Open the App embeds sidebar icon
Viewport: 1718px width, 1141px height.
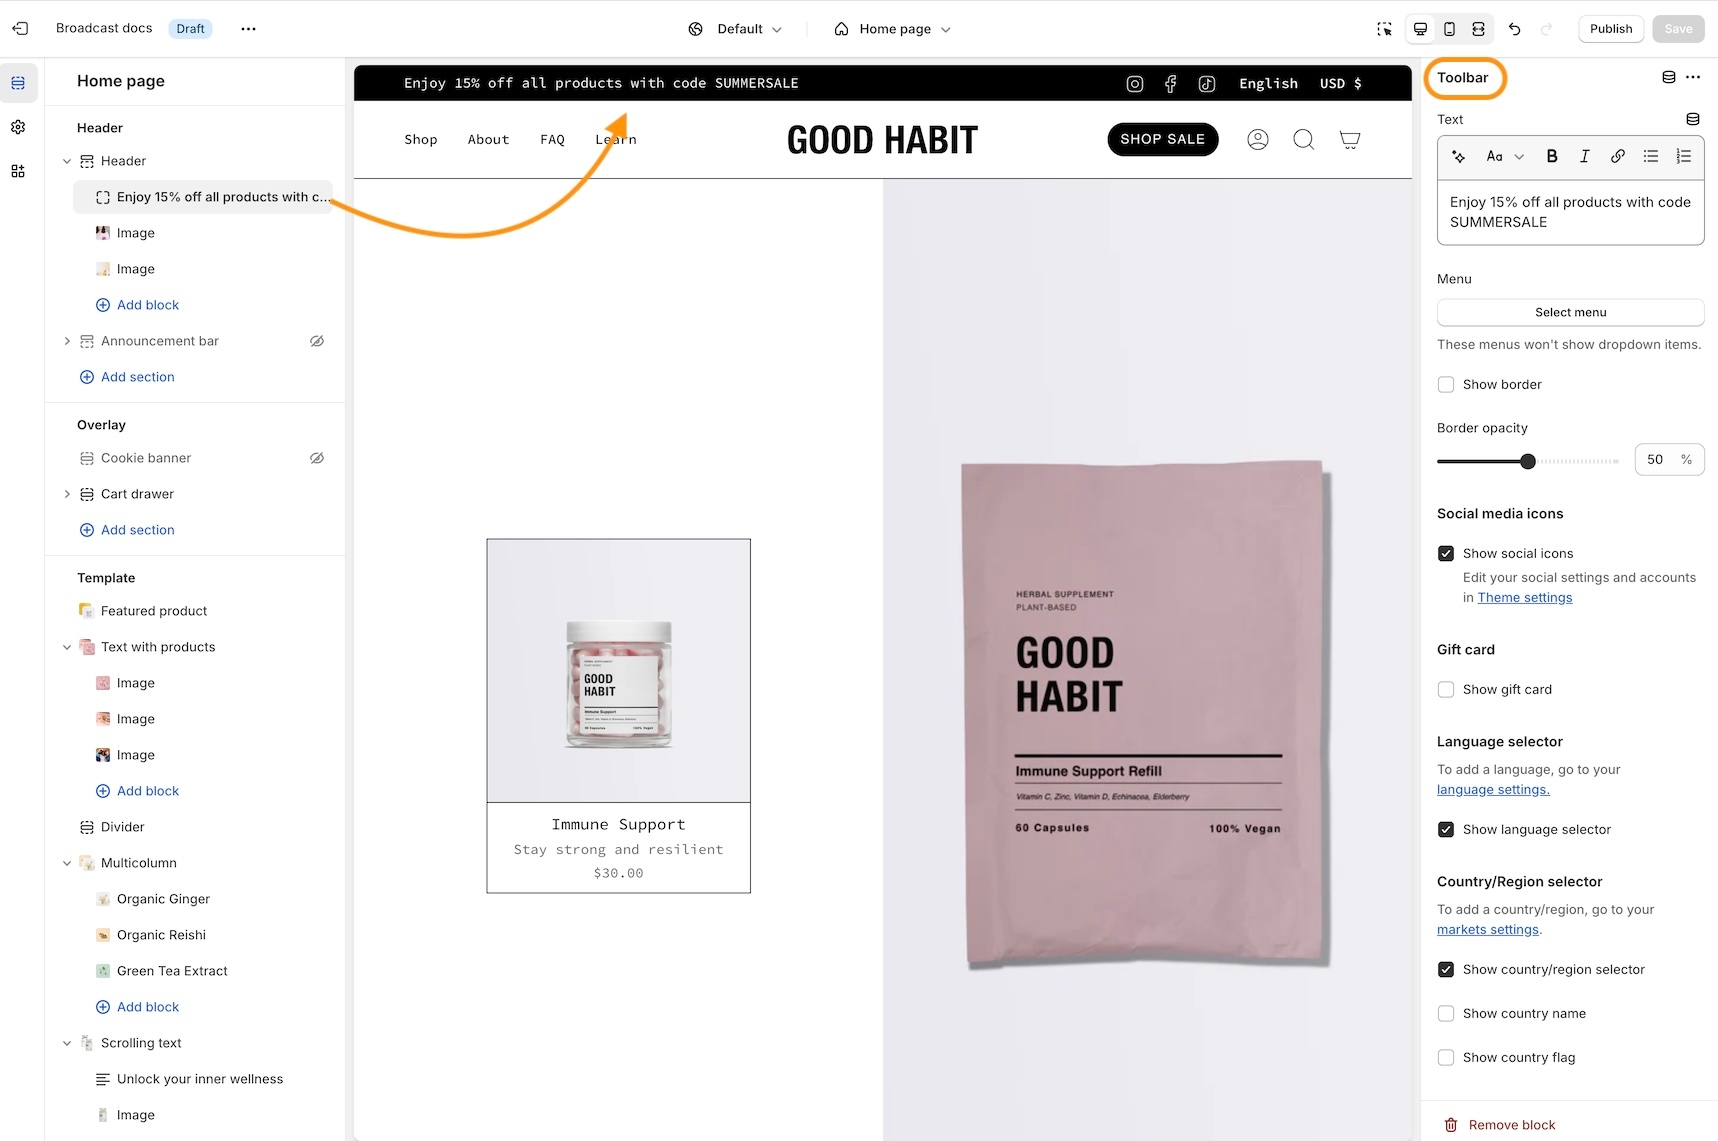point(18,171)
